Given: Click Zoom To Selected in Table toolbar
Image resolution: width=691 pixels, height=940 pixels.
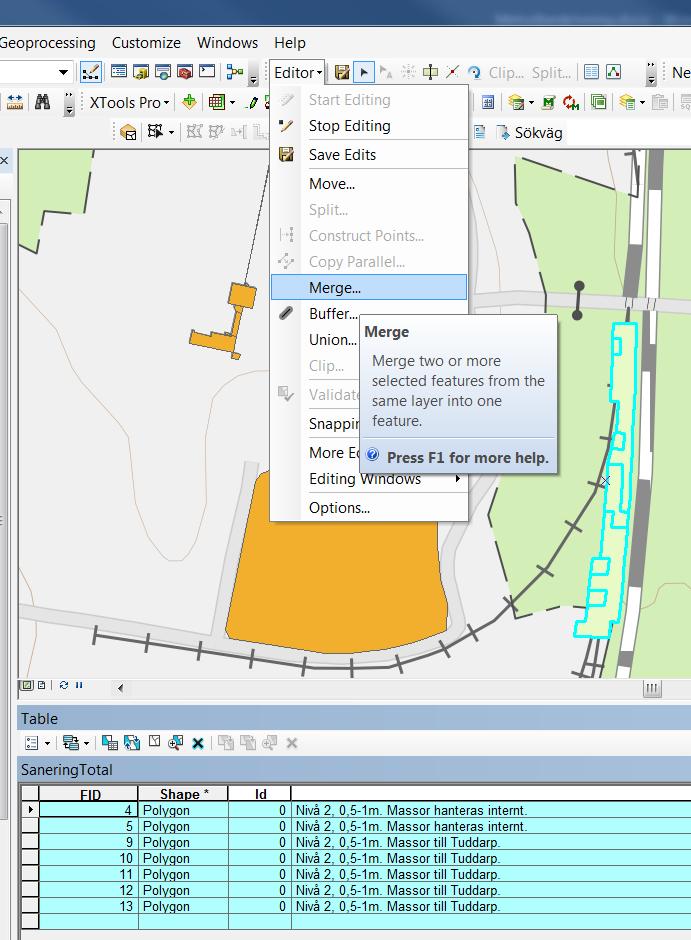Looking at the screenshot, I should coord(176,743).
